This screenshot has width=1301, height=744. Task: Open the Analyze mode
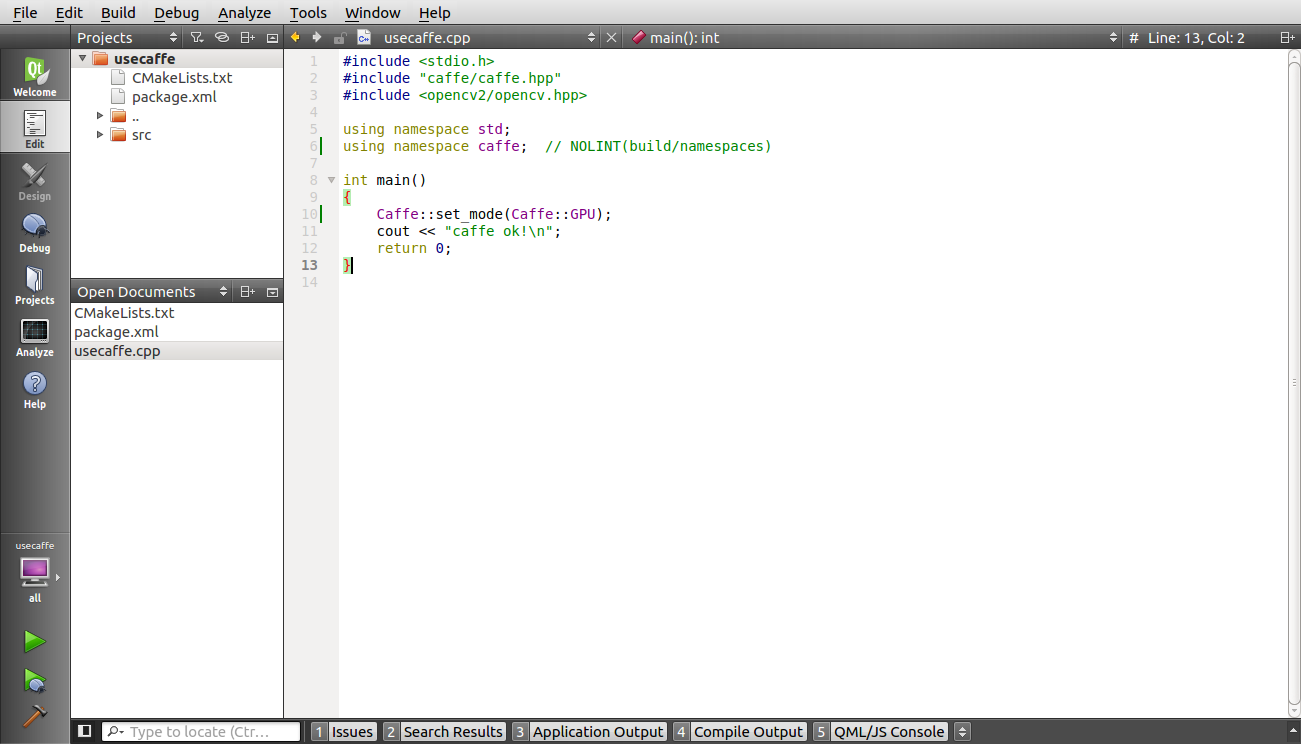pyautogui.click(x=35, y=337)
